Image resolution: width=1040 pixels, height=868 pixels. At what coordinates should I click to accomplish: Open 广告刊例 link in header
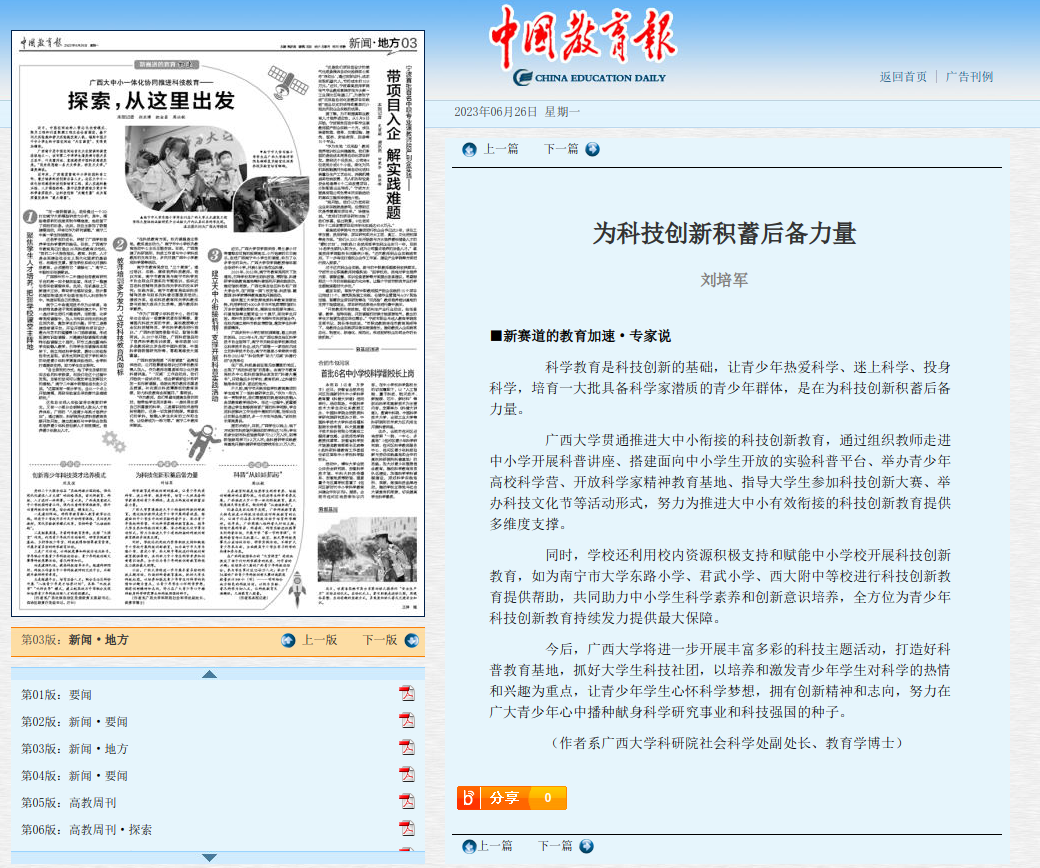(x=969, y=77)
